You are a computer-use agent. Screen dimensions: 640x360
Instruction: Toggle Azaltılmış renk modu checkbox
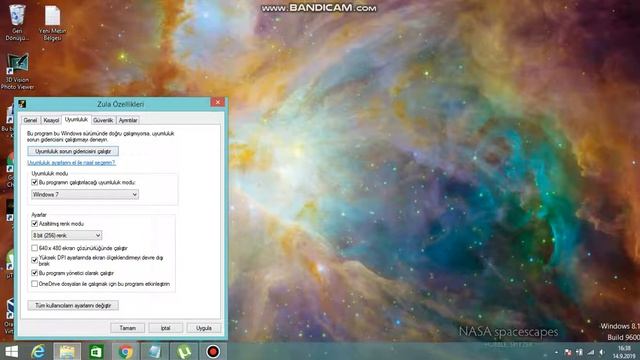tap(35, 224)
